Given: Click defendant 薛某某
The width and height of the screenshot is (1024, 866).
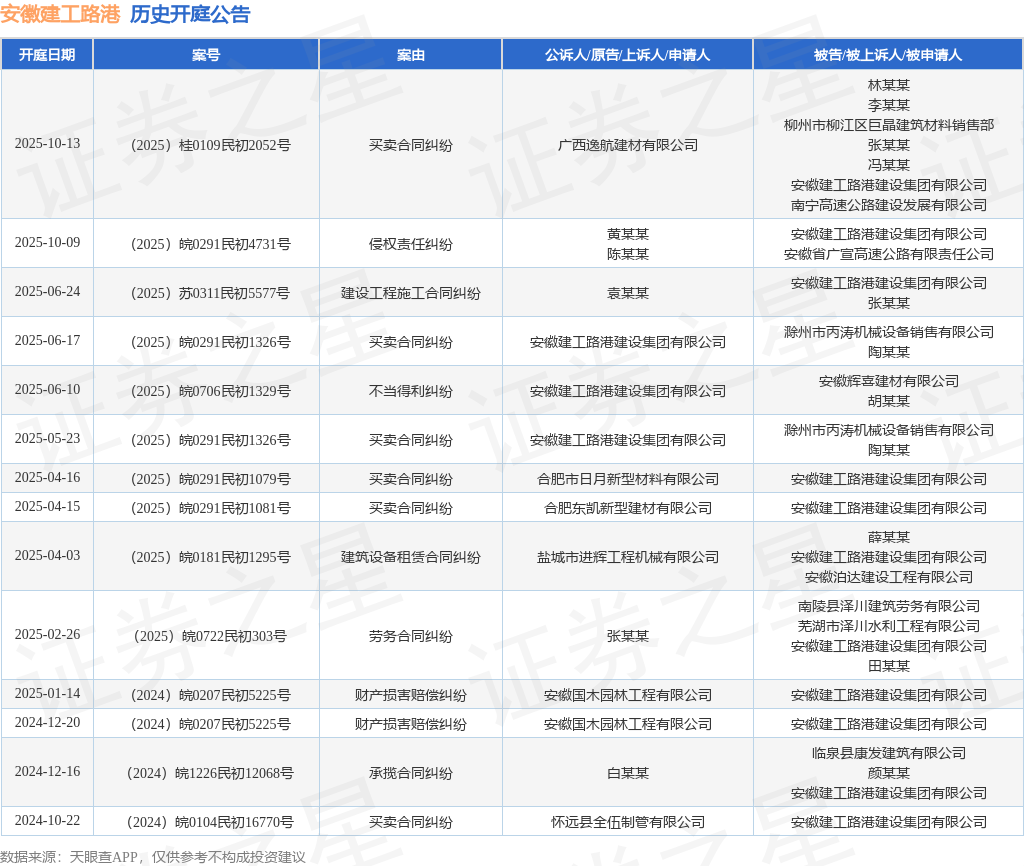Looking at the screenshot, I should pos(889,537).
